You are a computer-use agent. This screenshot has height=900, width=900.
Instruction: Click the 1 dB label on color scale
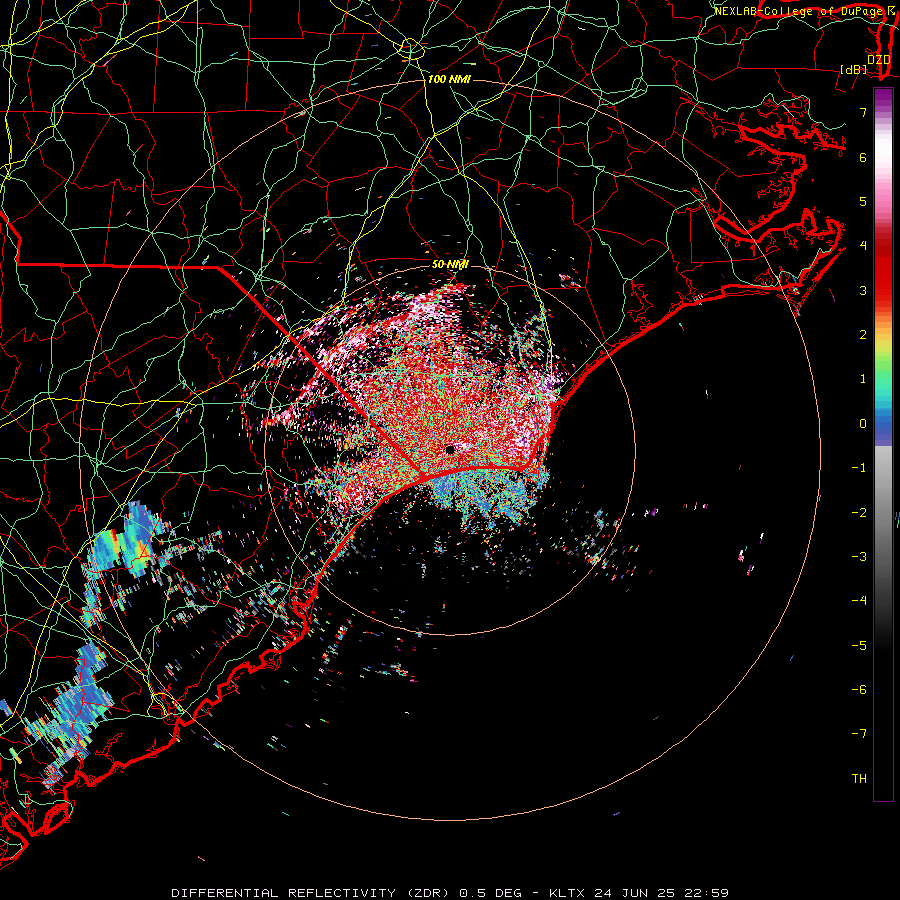click(x=863, y=379)
